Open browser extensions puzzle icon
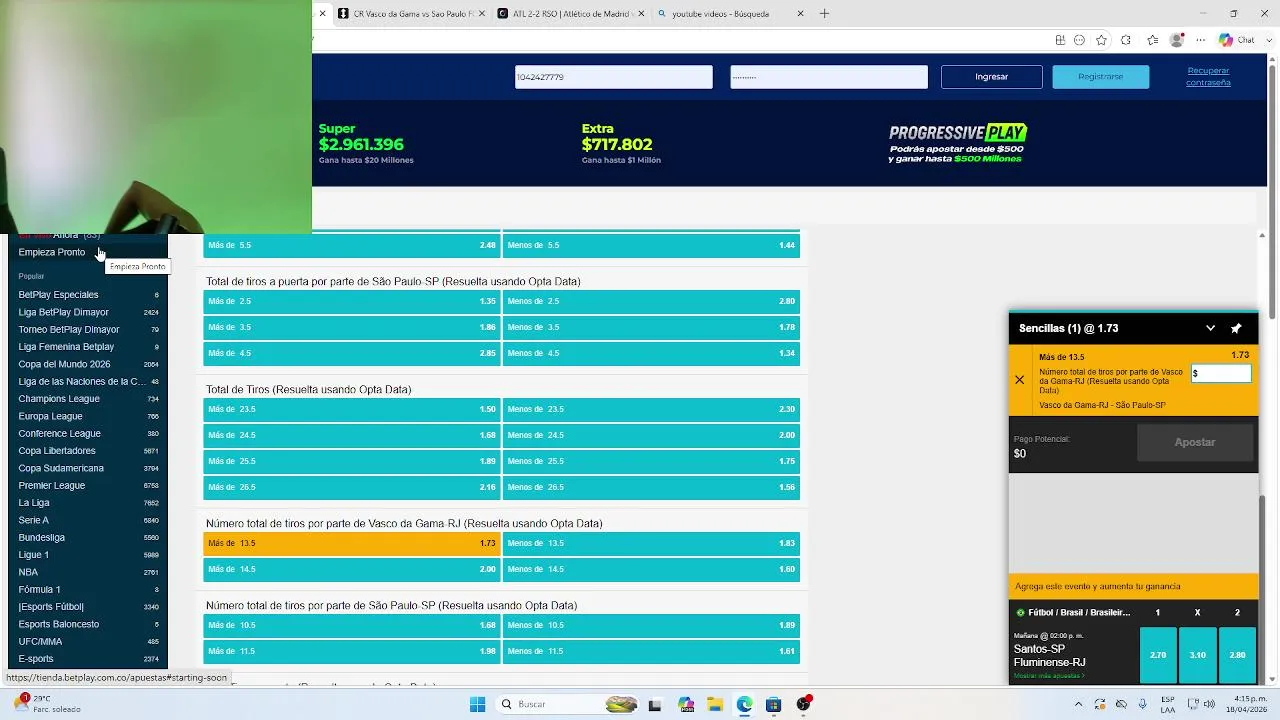The image size is (1280, 720). tap(1126, 40)
